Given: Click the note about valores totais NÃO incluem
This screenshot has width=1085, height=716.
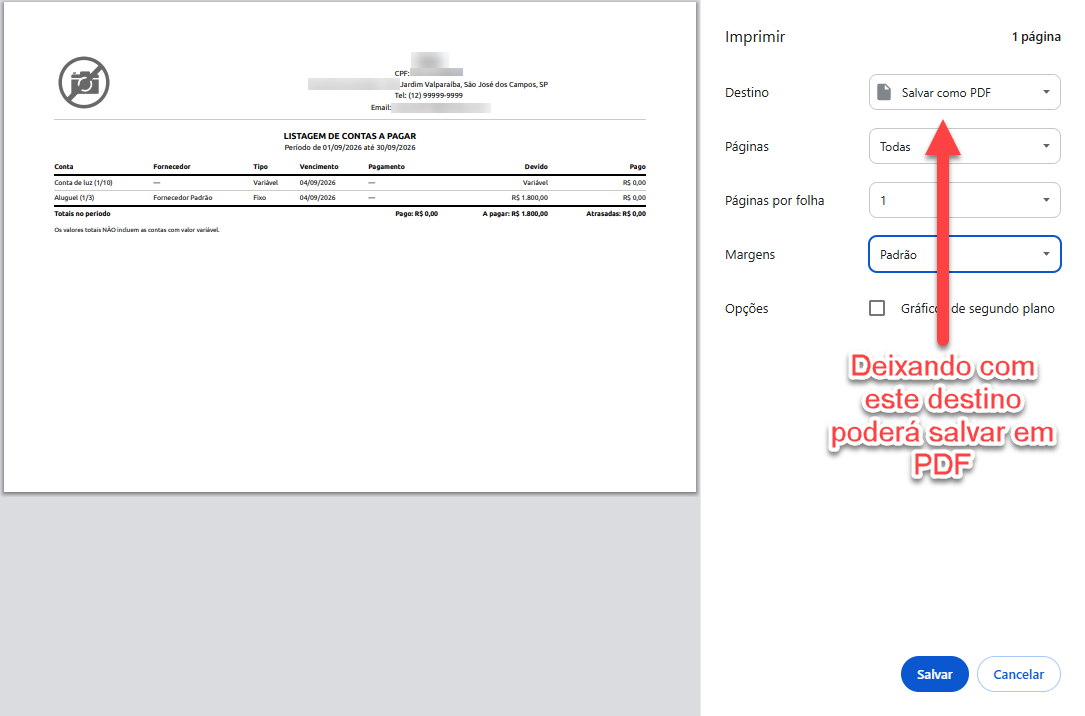Looking at the screenshot, I should (137, 230).
